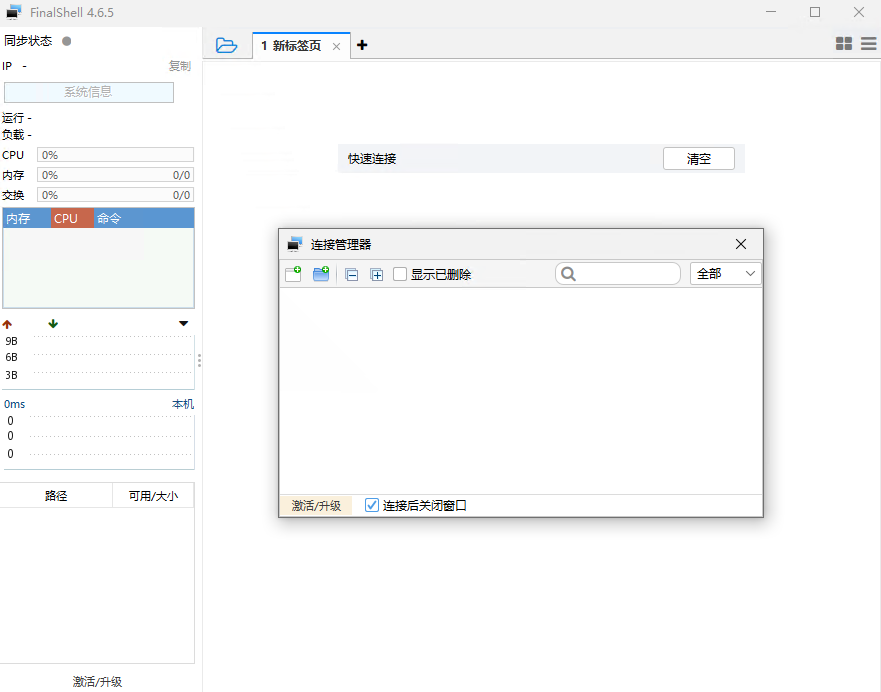Expand all entries in 连接管理器
This screenshot has height=692, width=881.
coord(376,275)
